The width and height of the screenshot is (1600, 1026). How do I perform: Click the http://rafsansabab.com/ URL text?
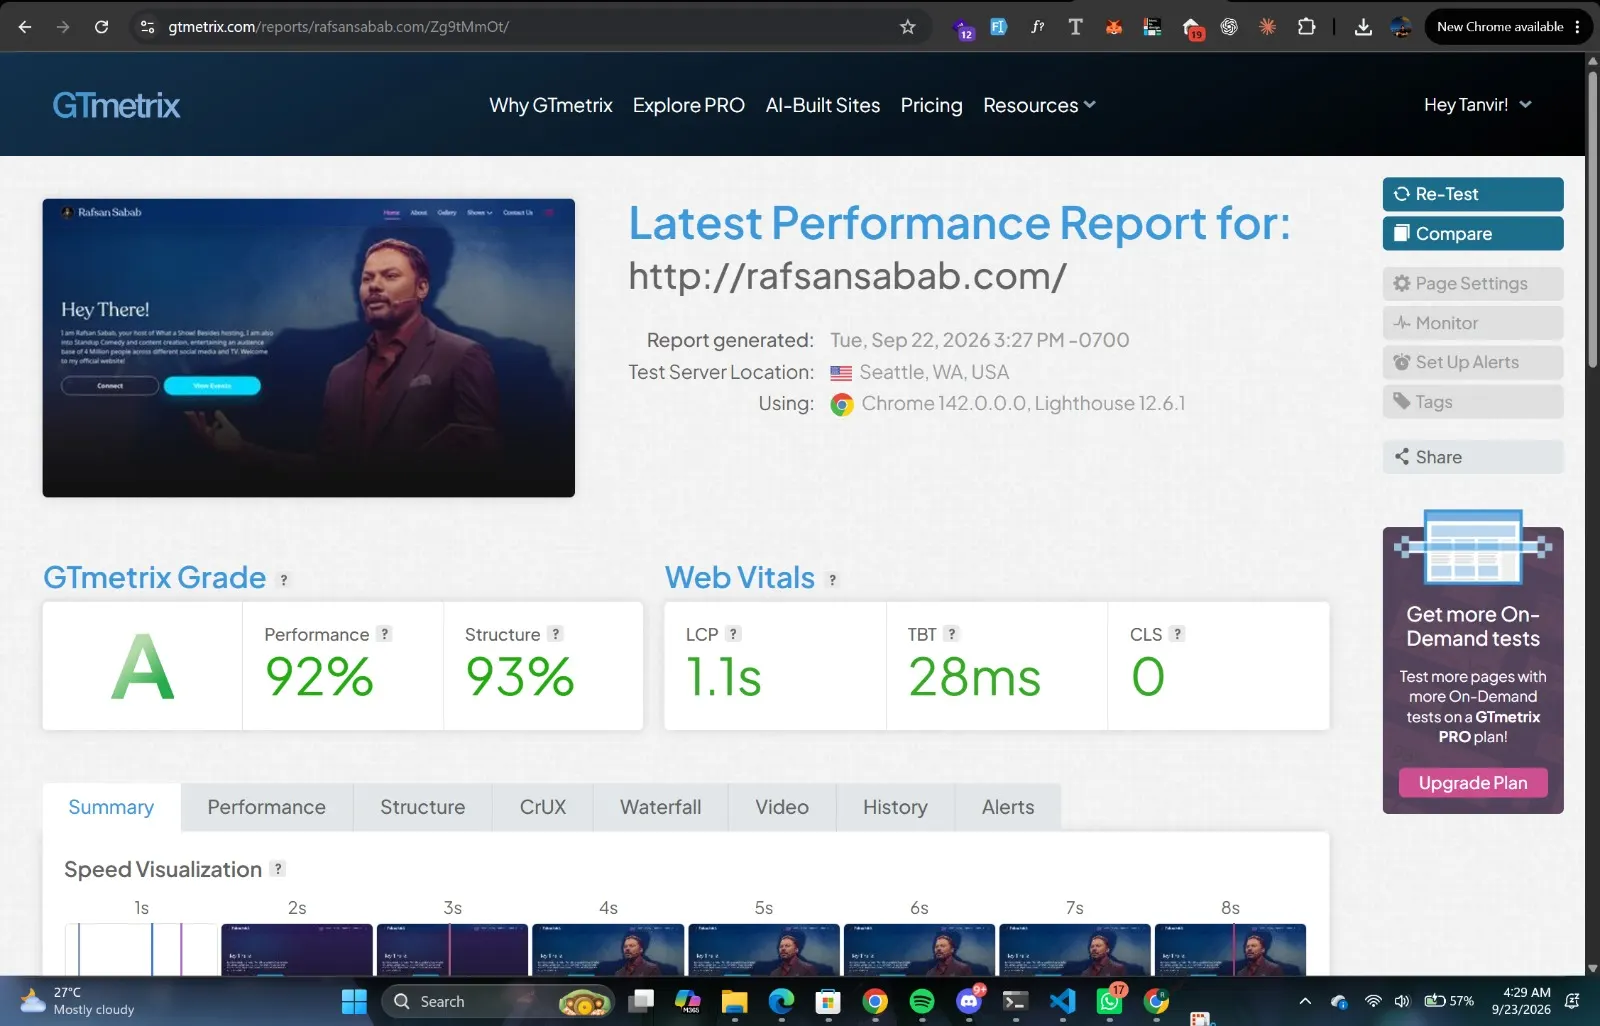847,276
